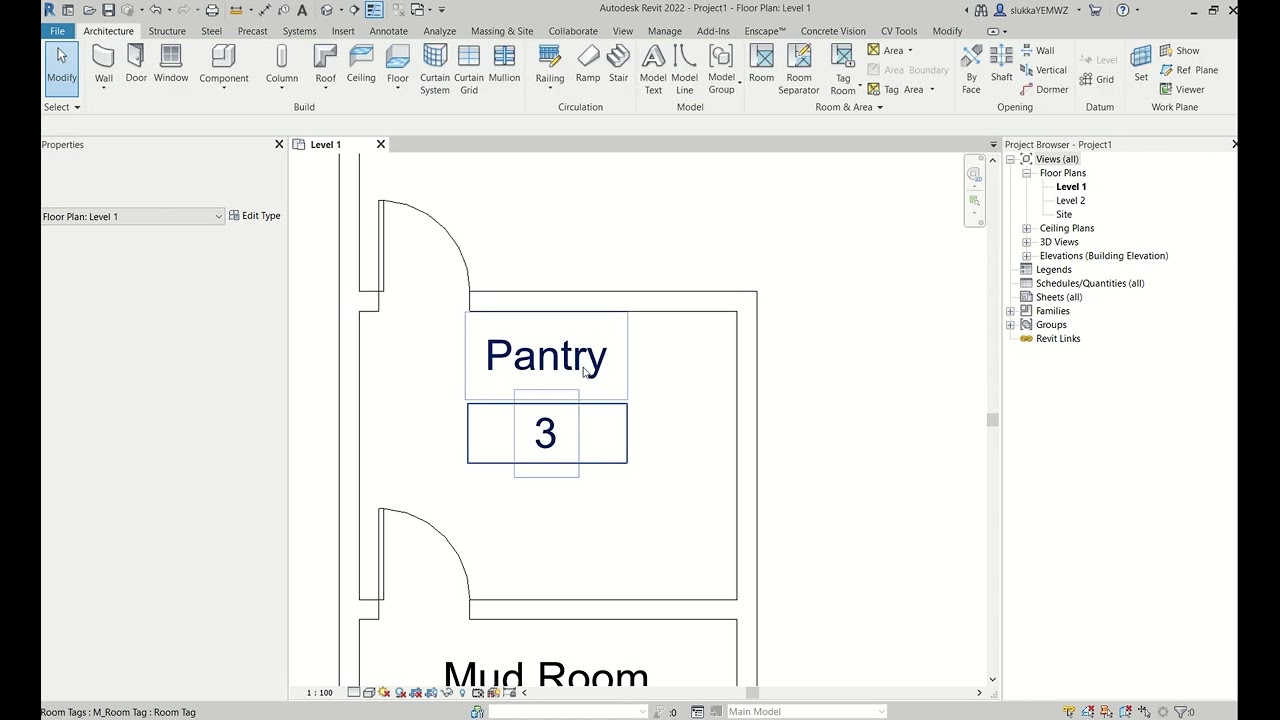Image resolution: width=1280 pixels, height=720 pixels.
Task: Choose the Model Line tool
Action: point(685,70)
